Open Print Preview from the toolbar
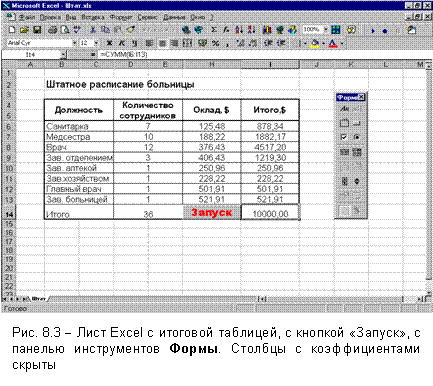This screenshot has width=433, height=386. click(65, 30)
